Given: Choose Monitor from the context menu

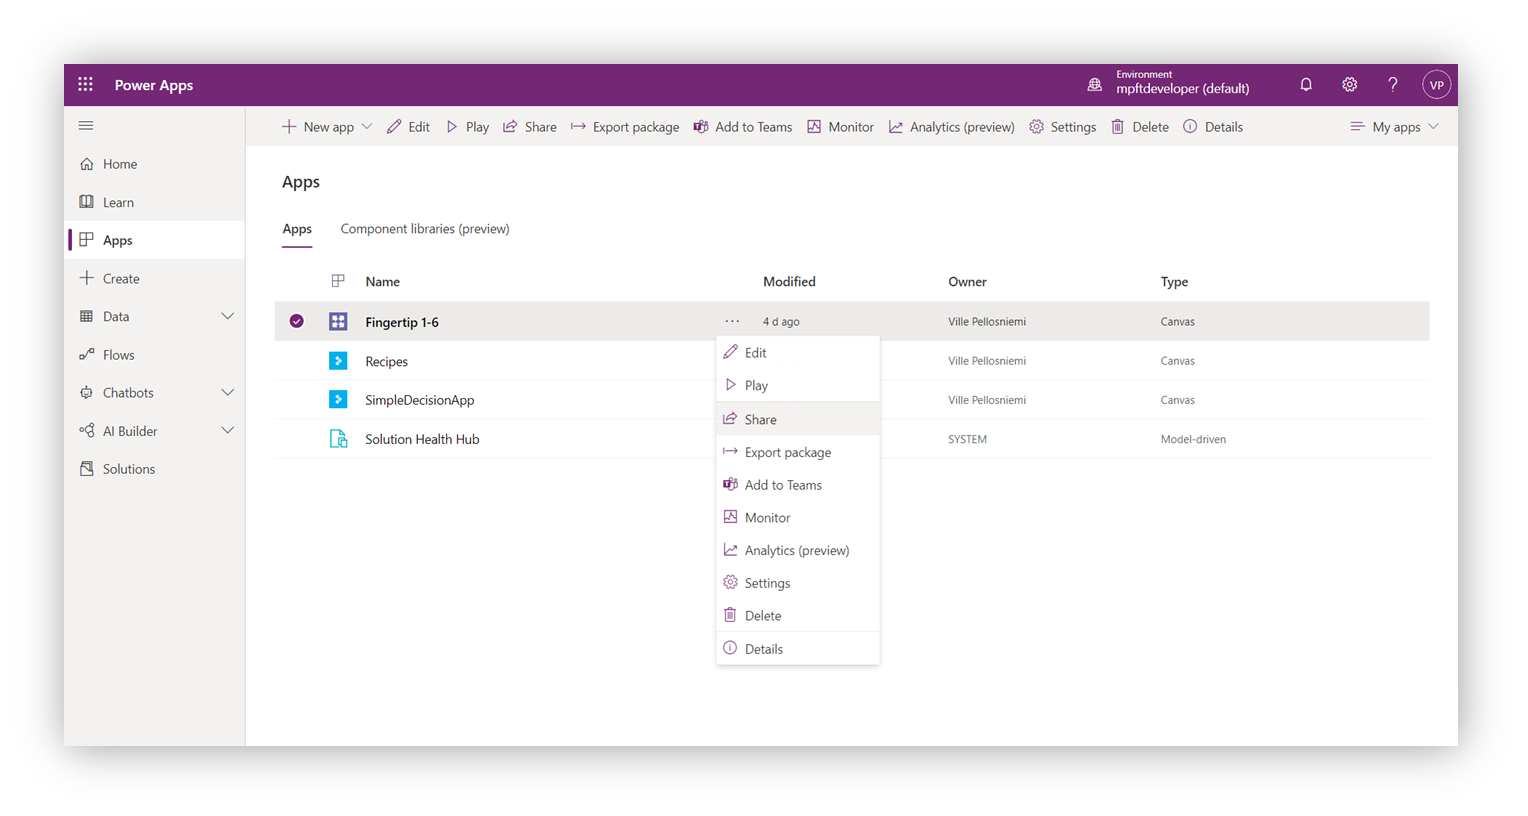Looking at the screenshot, I should (x=798, y=518).
